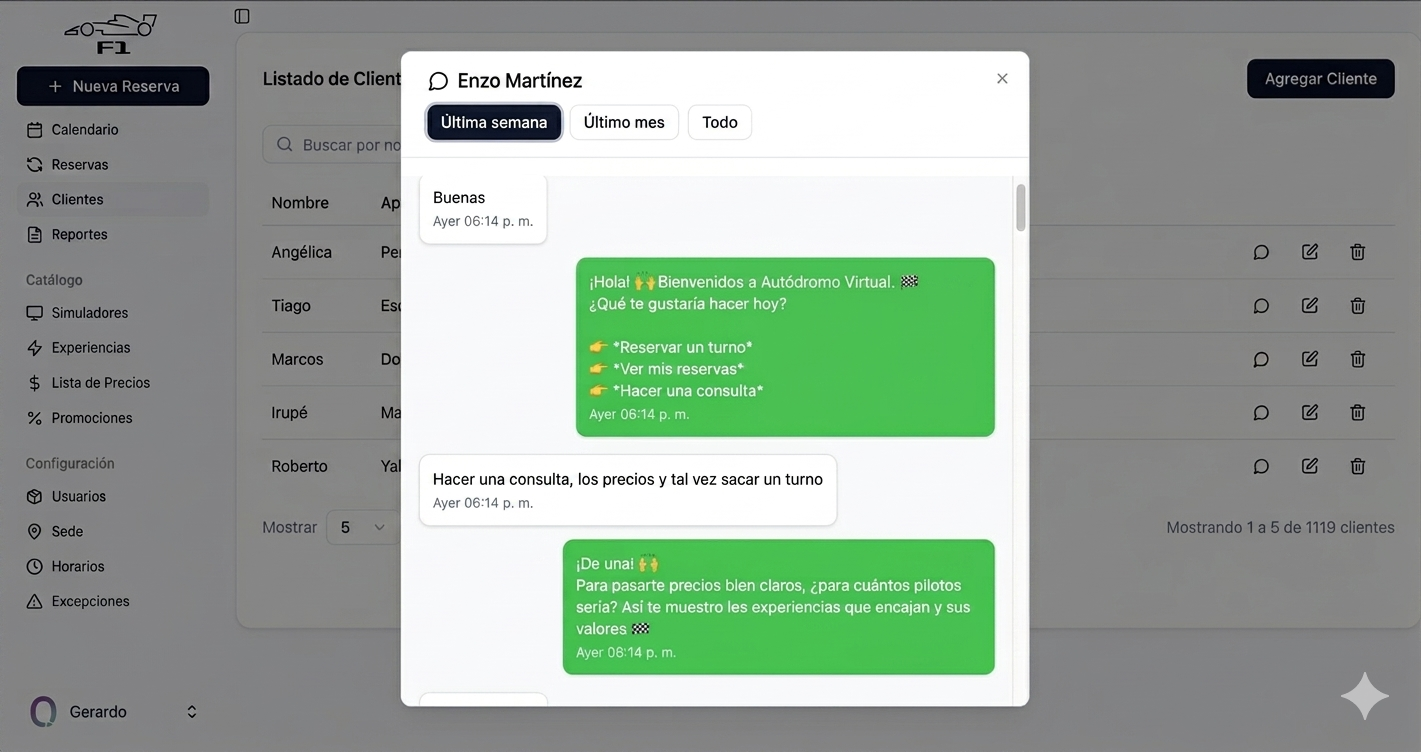Edit the Irupé client row

(1310, 412)
